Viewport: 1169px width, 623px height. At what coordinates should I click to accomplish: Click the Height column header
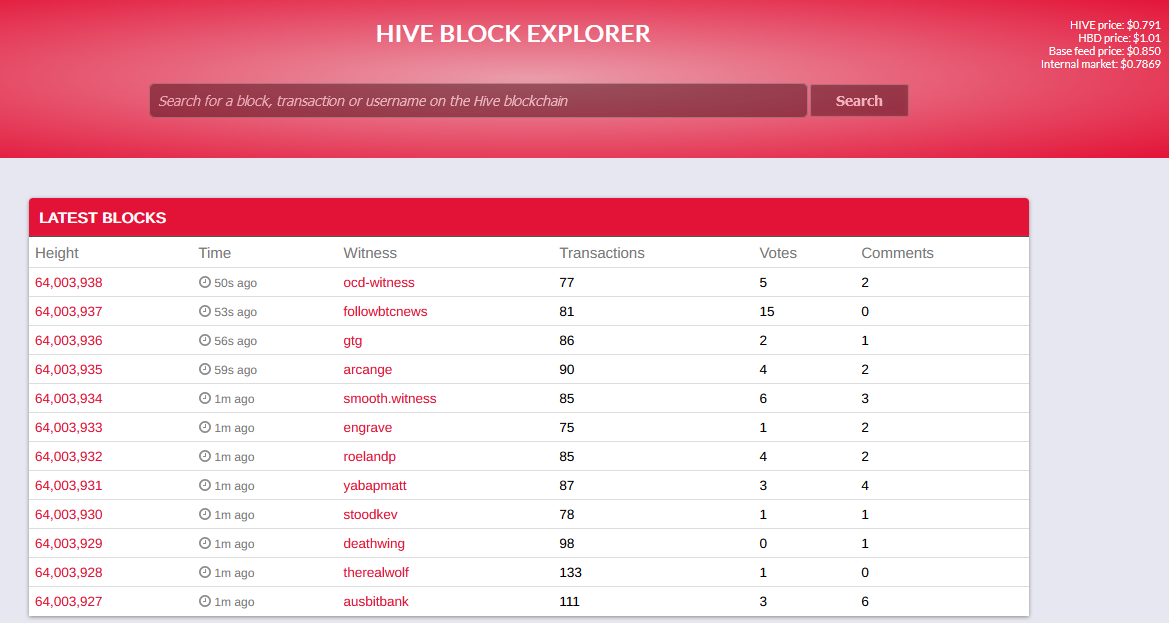pos(57,253)
